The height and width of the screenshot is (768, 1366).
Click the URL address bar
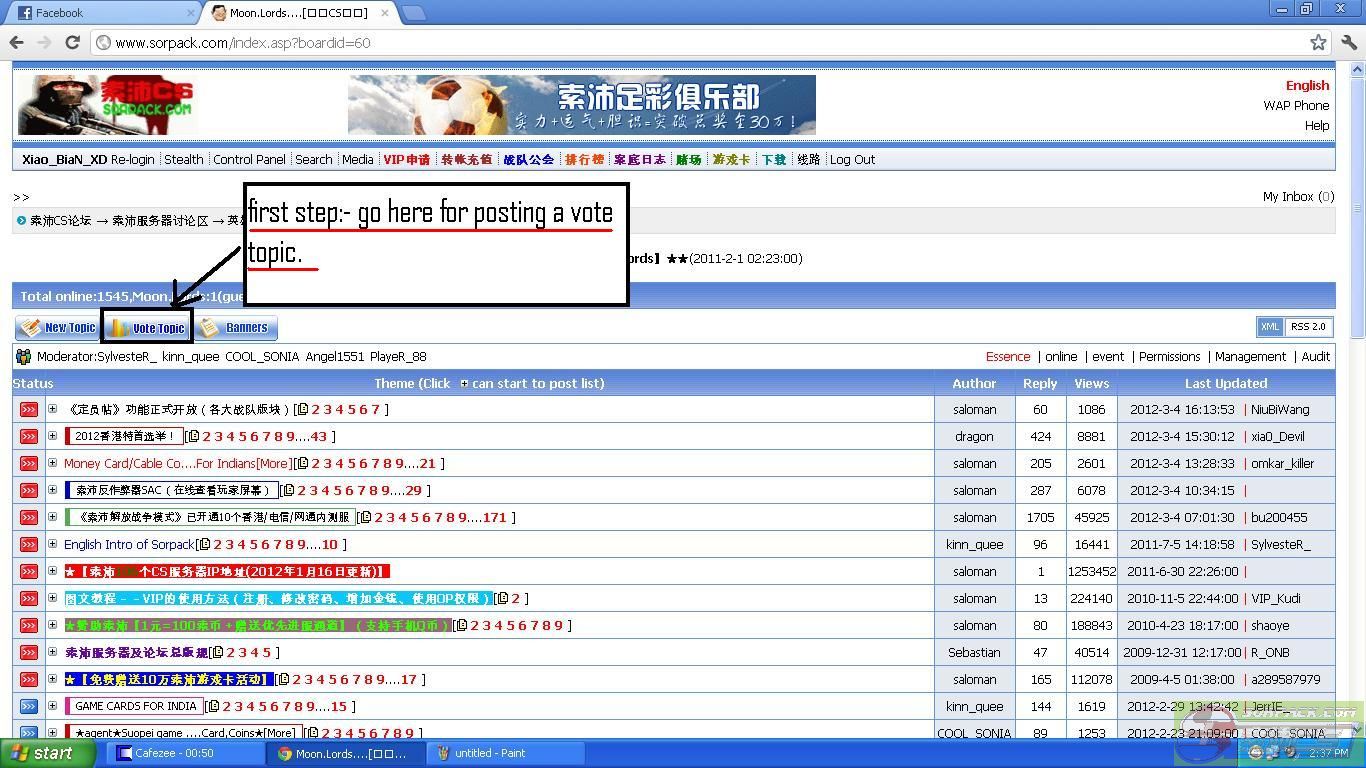click(700, 42)
